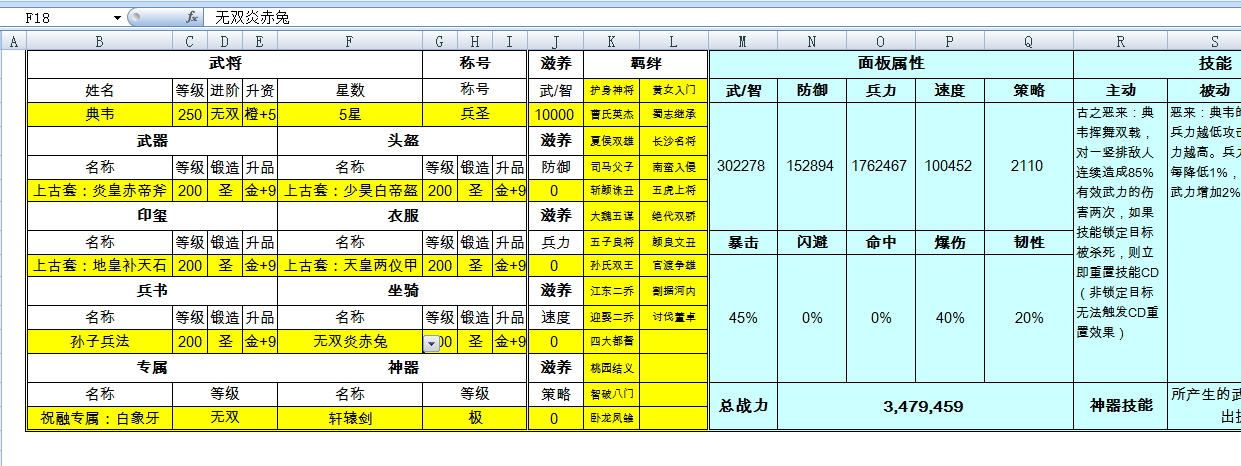This screenshot has height=466, width=1241.
Task: Select the crit damage value 40%
Action: click(949, 318)
